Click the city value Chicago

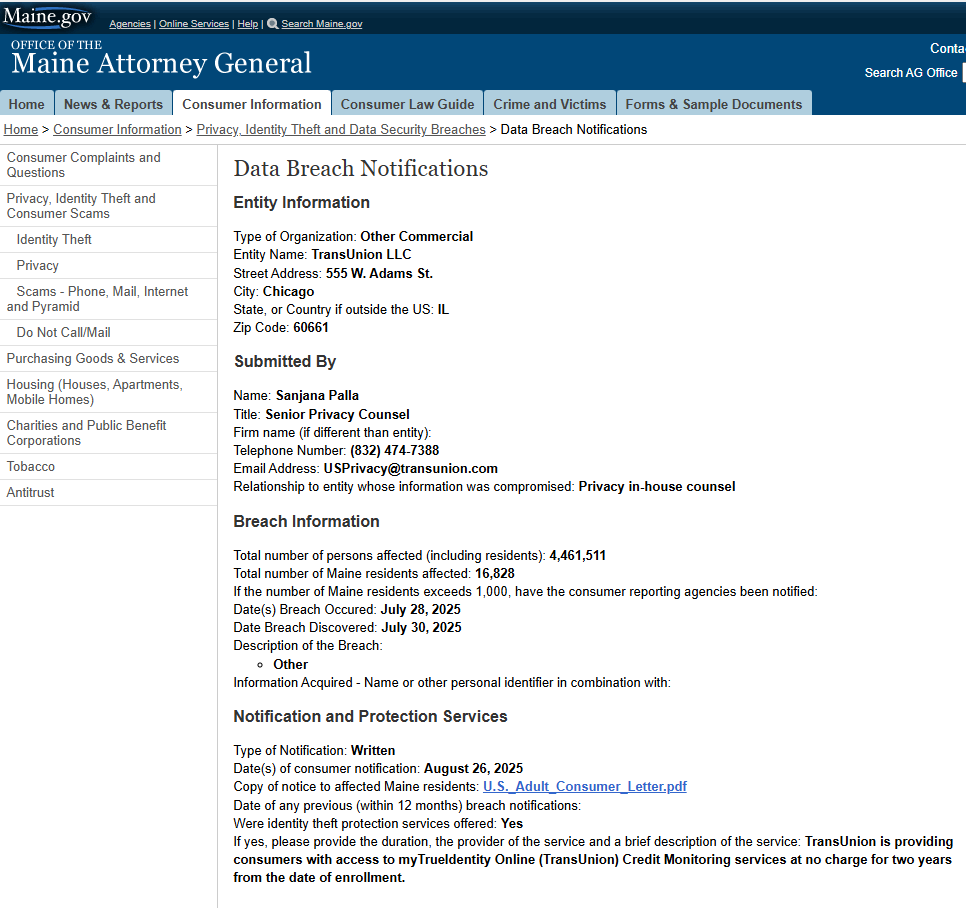[x=288, y=291]
